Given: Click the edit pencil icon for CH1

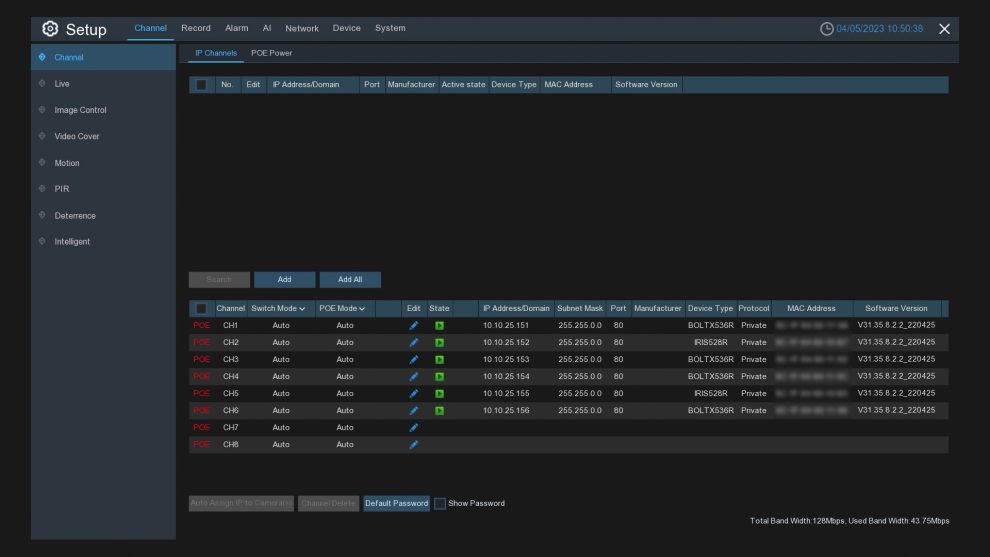Looking at the screenshot, I should 414,326.
